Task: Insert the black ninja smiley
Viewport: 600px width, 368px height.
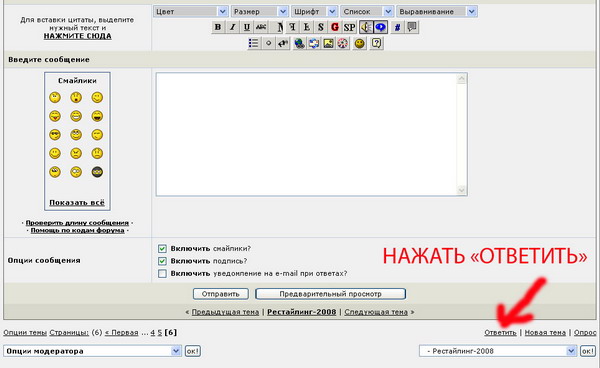Action: pos(97,172)
